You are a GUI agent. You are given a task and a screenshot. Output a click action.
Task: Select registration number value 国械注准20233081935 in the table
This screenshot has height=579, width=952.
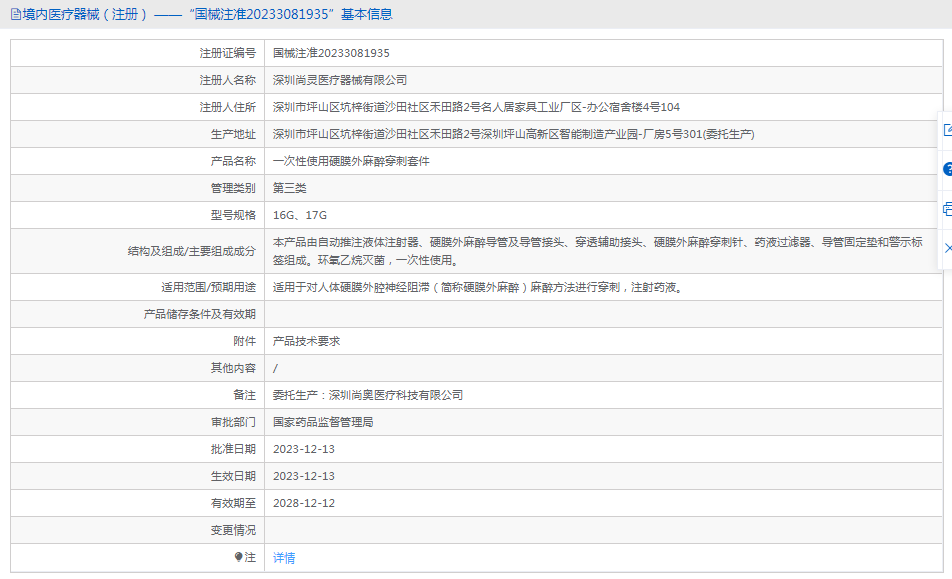click(x=332, y=53)
